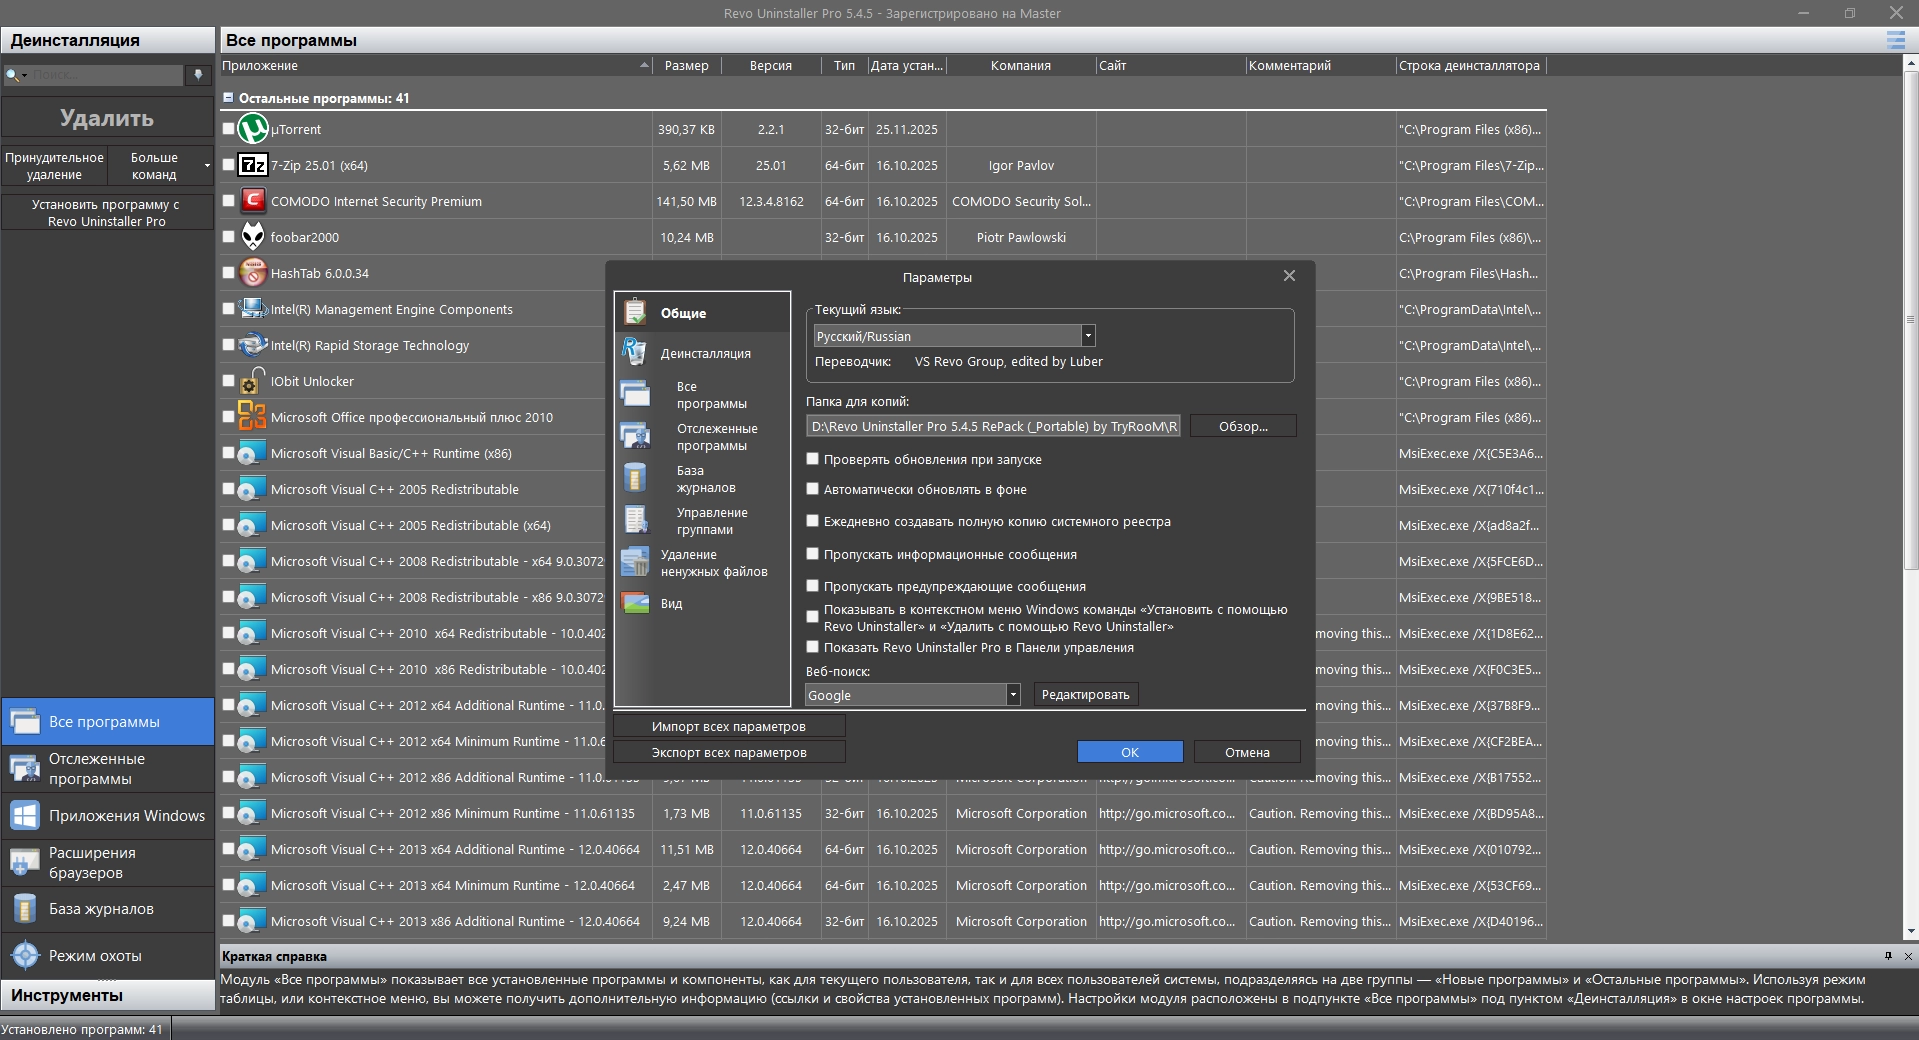Viewport: 1919px width, 1040px height.
Task: Click the program search input field
Action: tap(106, 76)
